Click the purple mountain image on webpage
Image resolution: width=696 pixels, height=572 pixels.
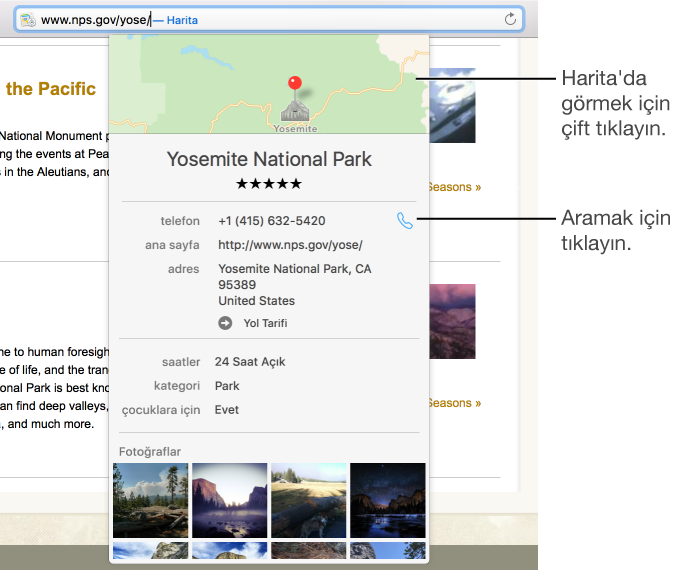452,321
